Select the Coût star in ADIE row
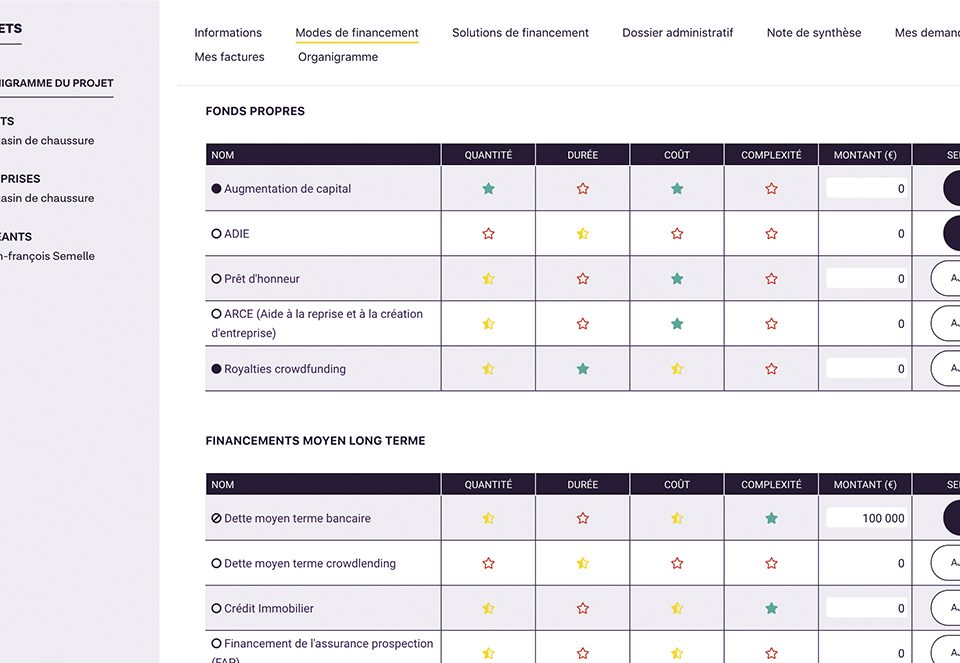 677,234
